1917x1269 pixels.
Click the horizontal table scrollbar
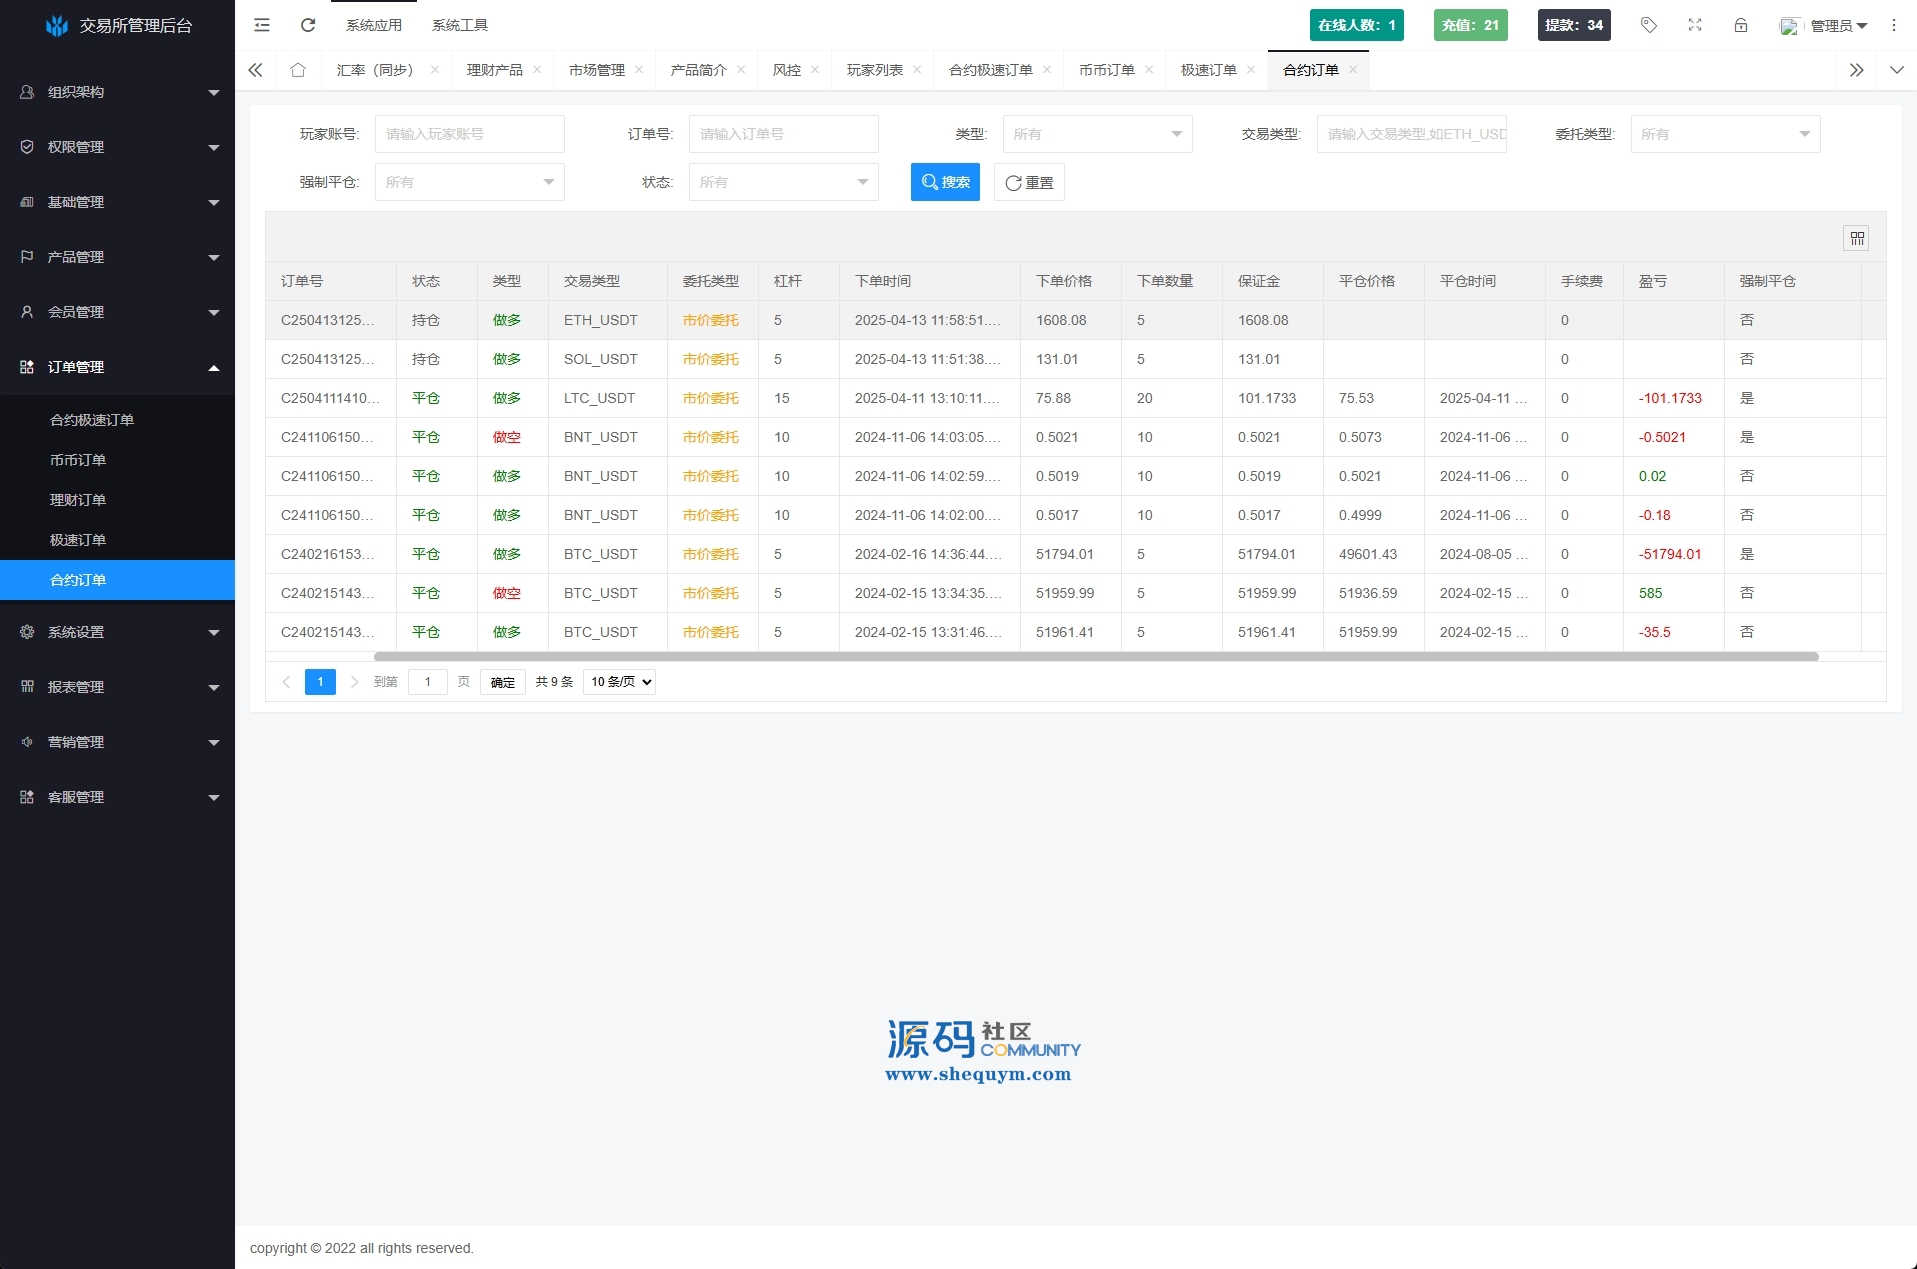point(1095,657)
